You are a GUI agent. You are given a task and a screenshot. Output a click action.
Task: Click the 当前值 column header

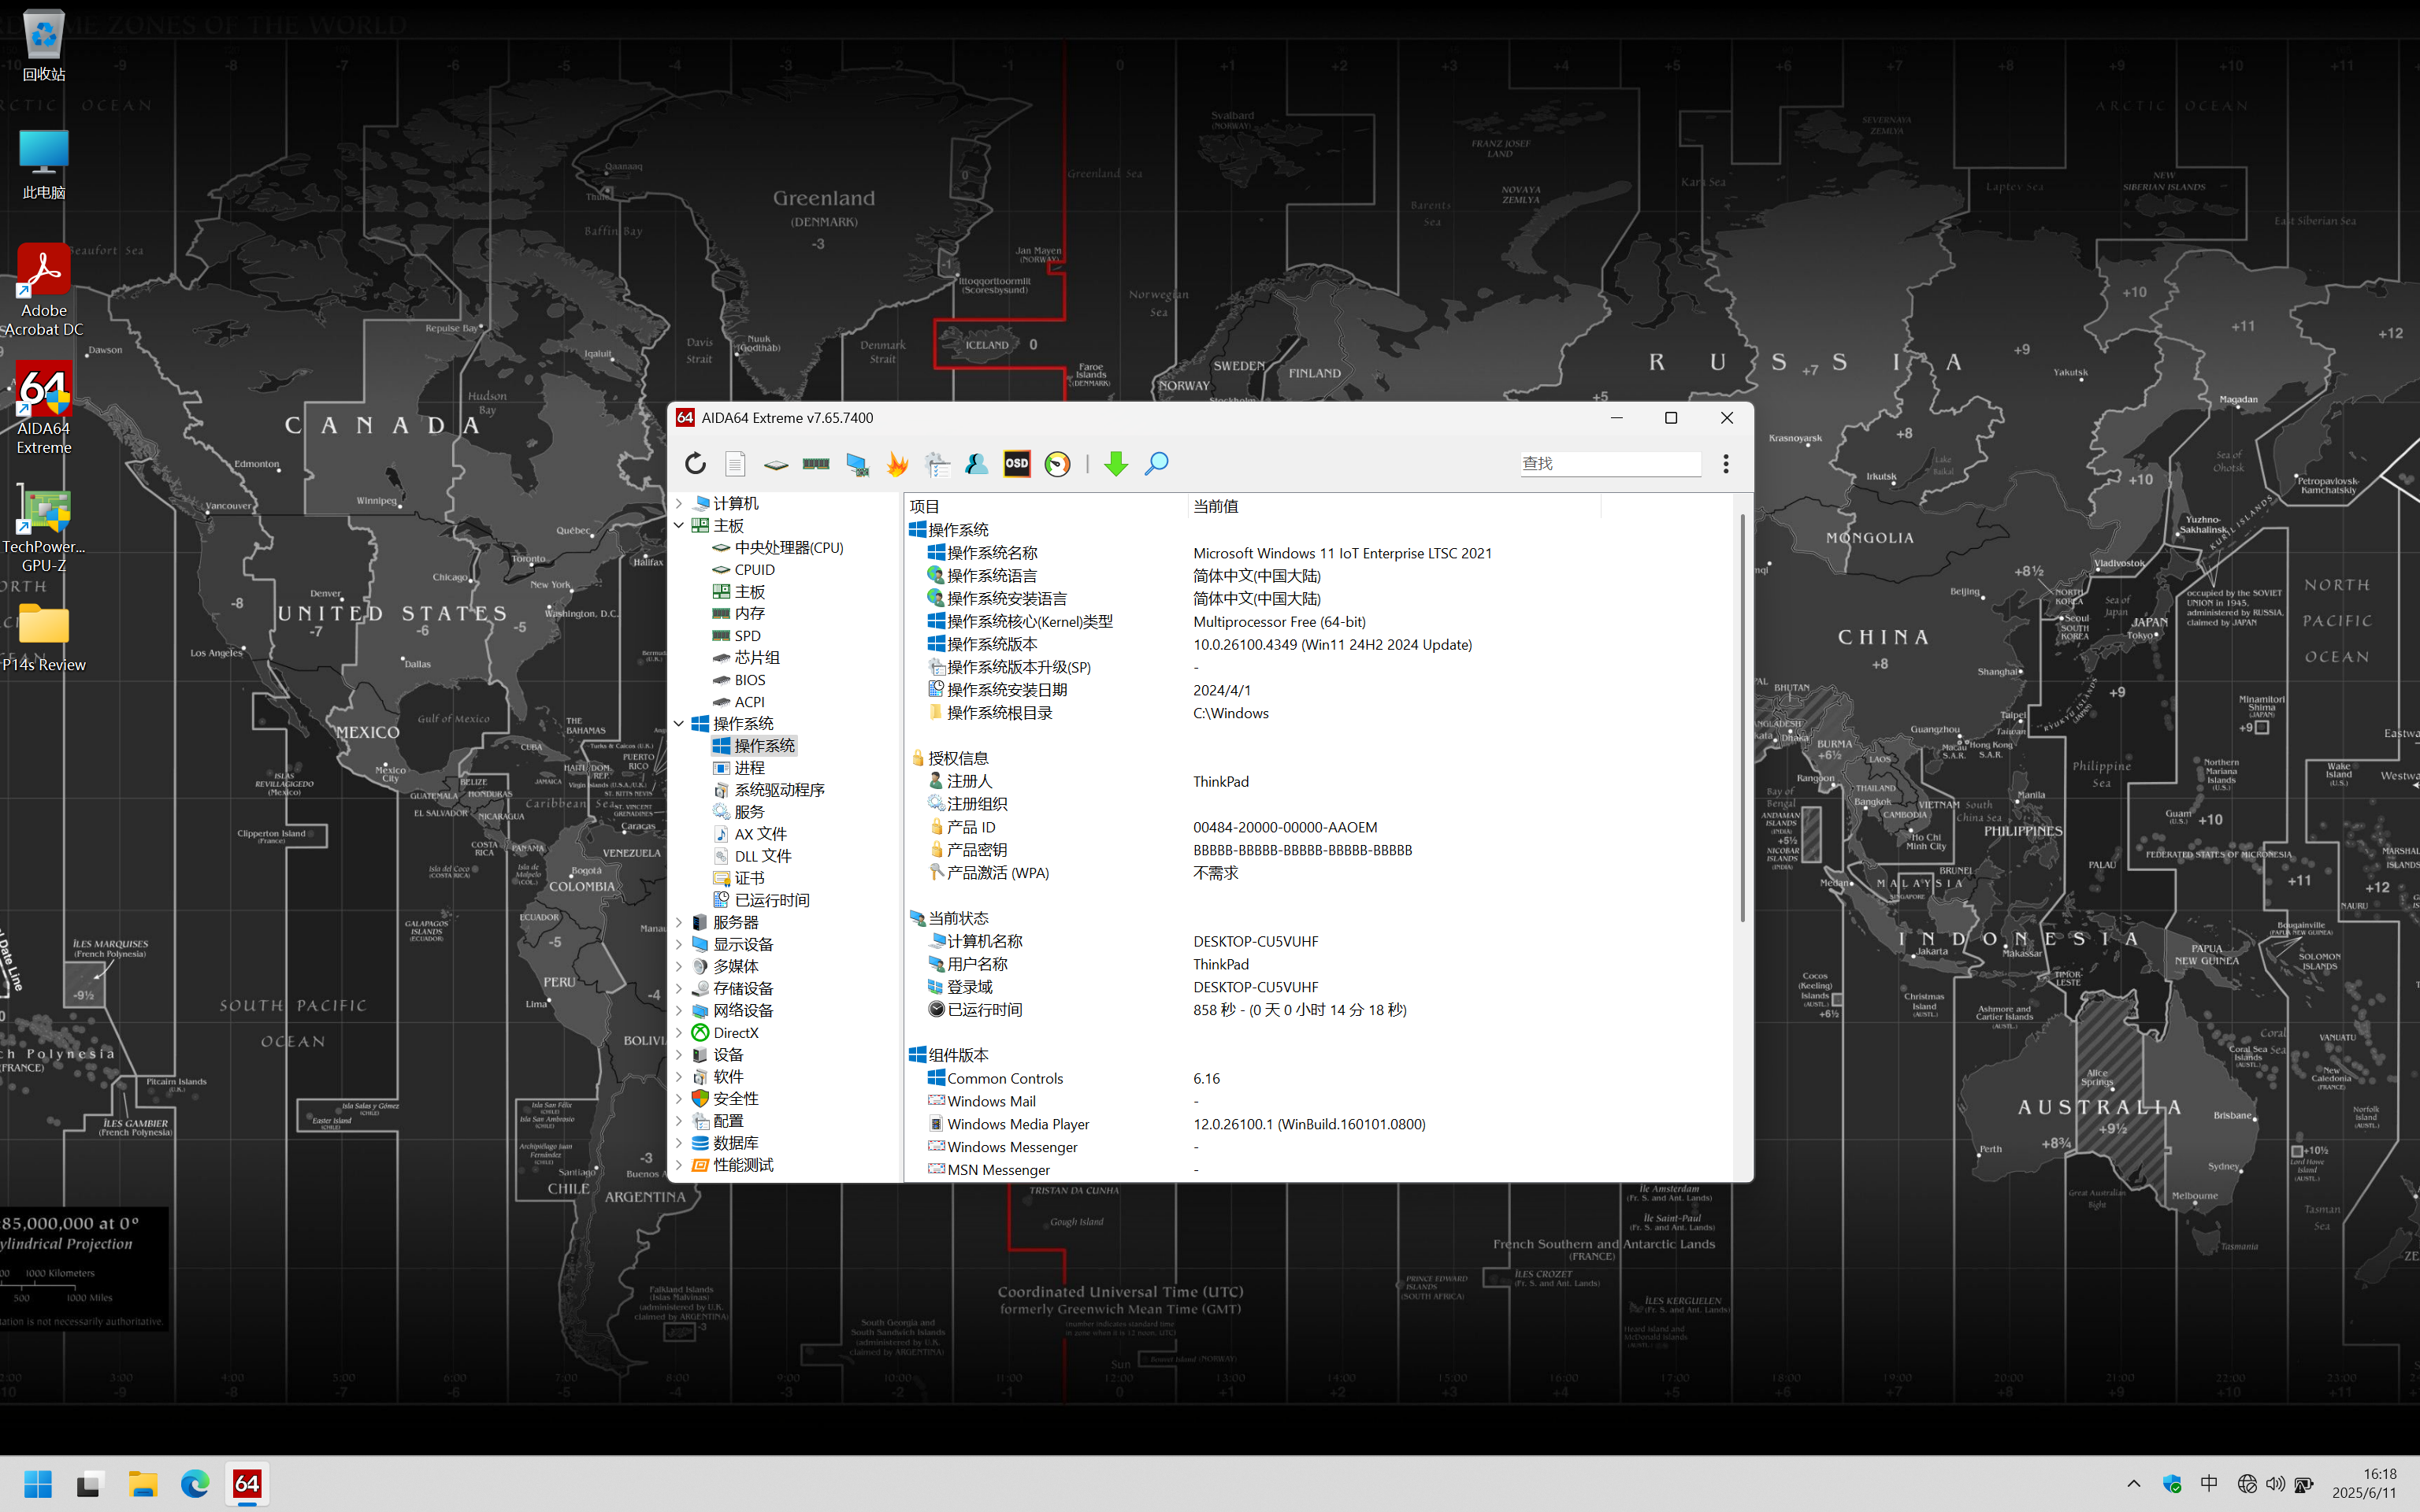coord(1394,506)
